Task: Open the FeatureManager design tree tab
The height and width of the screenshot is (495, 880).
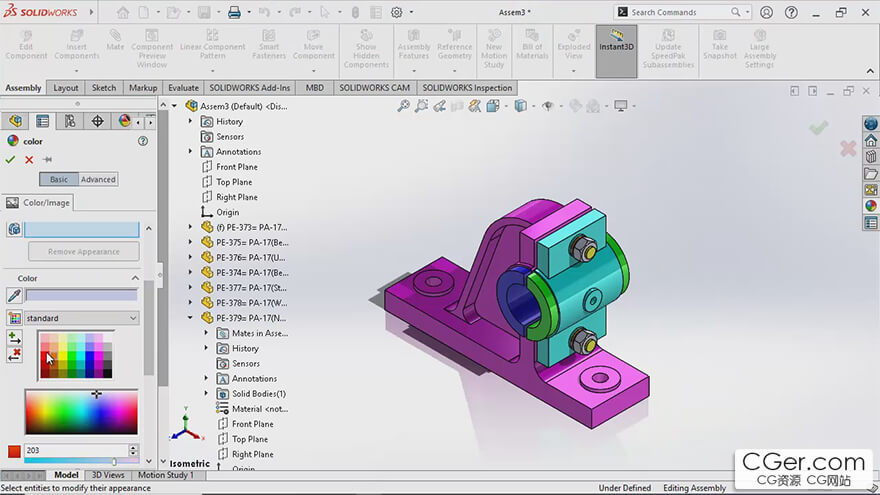Action: tap(15, 121)
